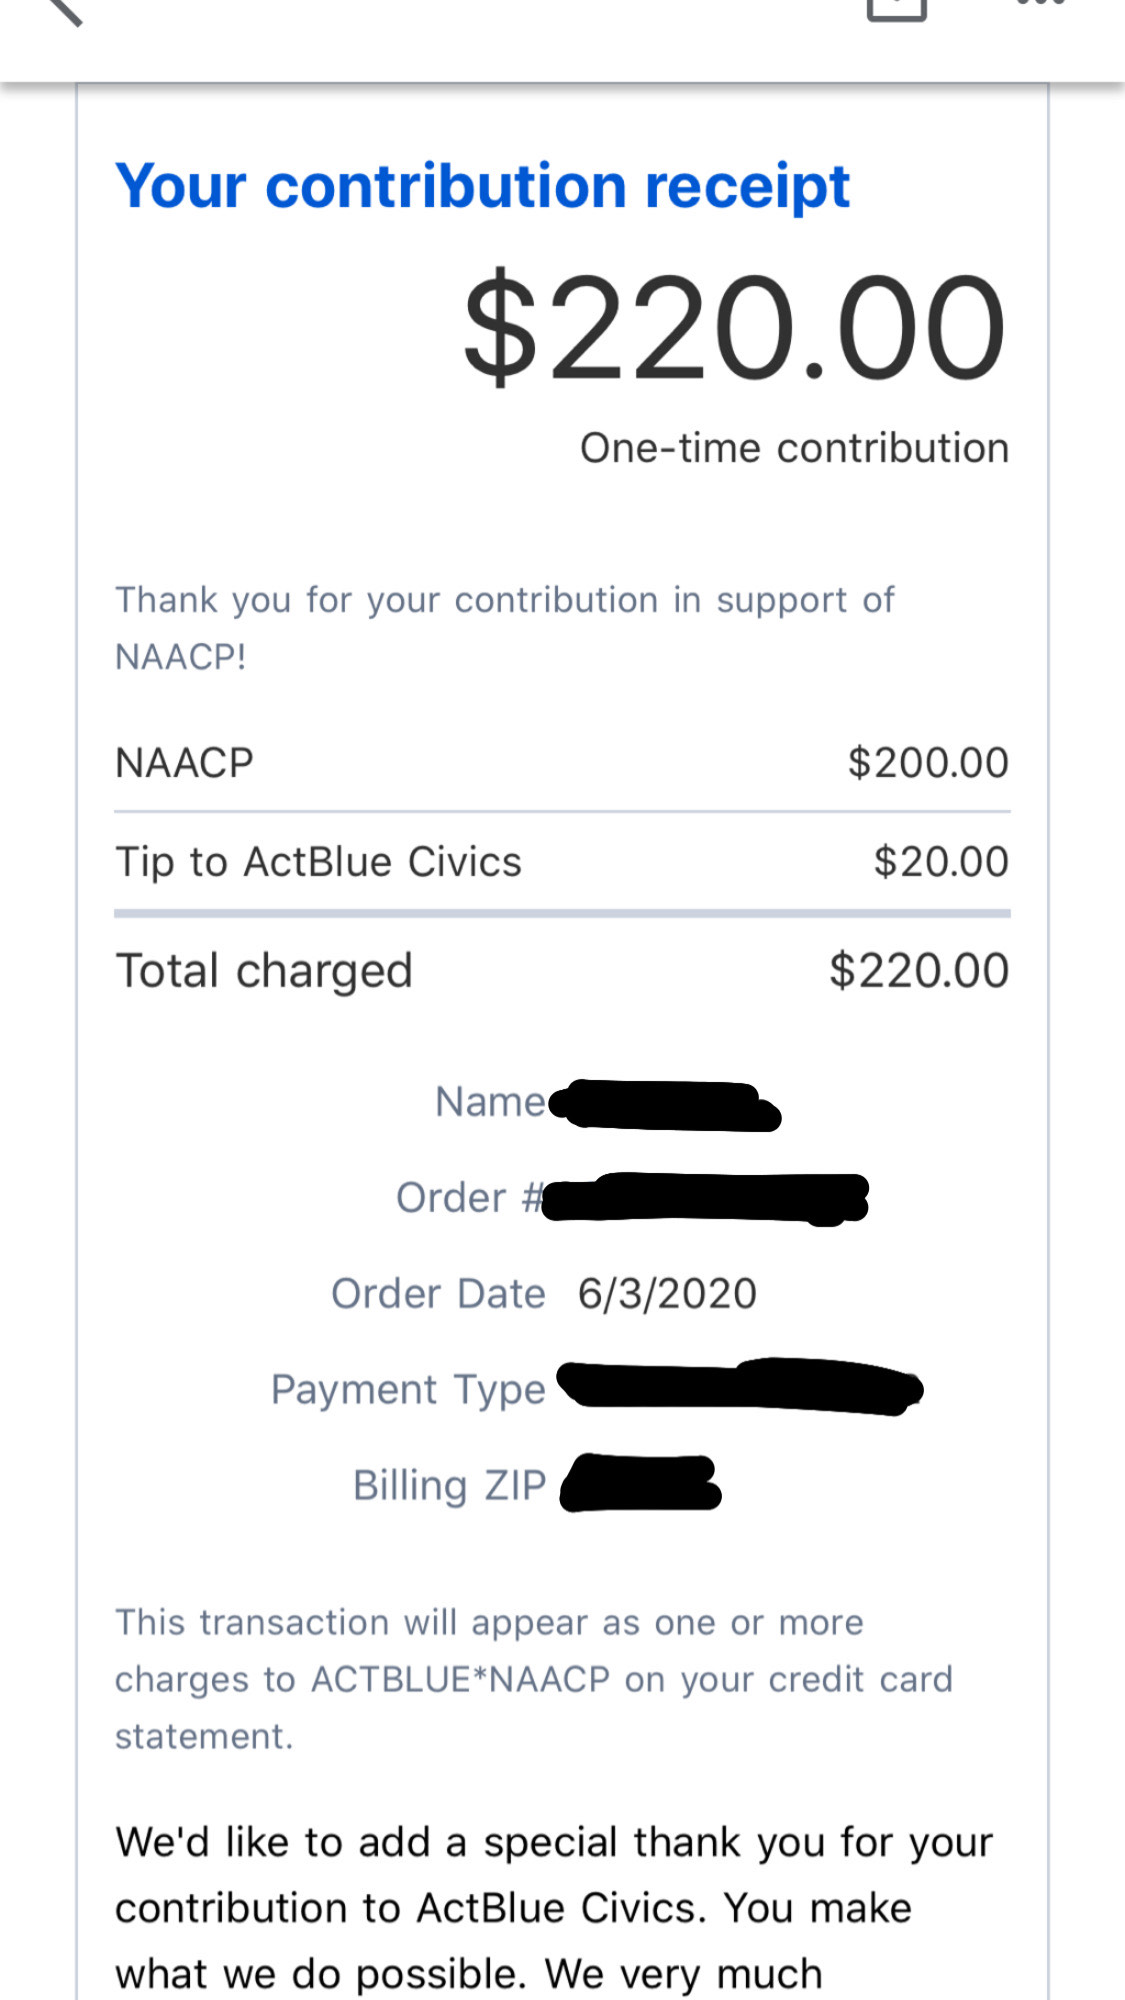Viewport: 1125px width, 2000px height.
Task: Tap the large $220.00 amount
Action: click(x=734, y=328)
